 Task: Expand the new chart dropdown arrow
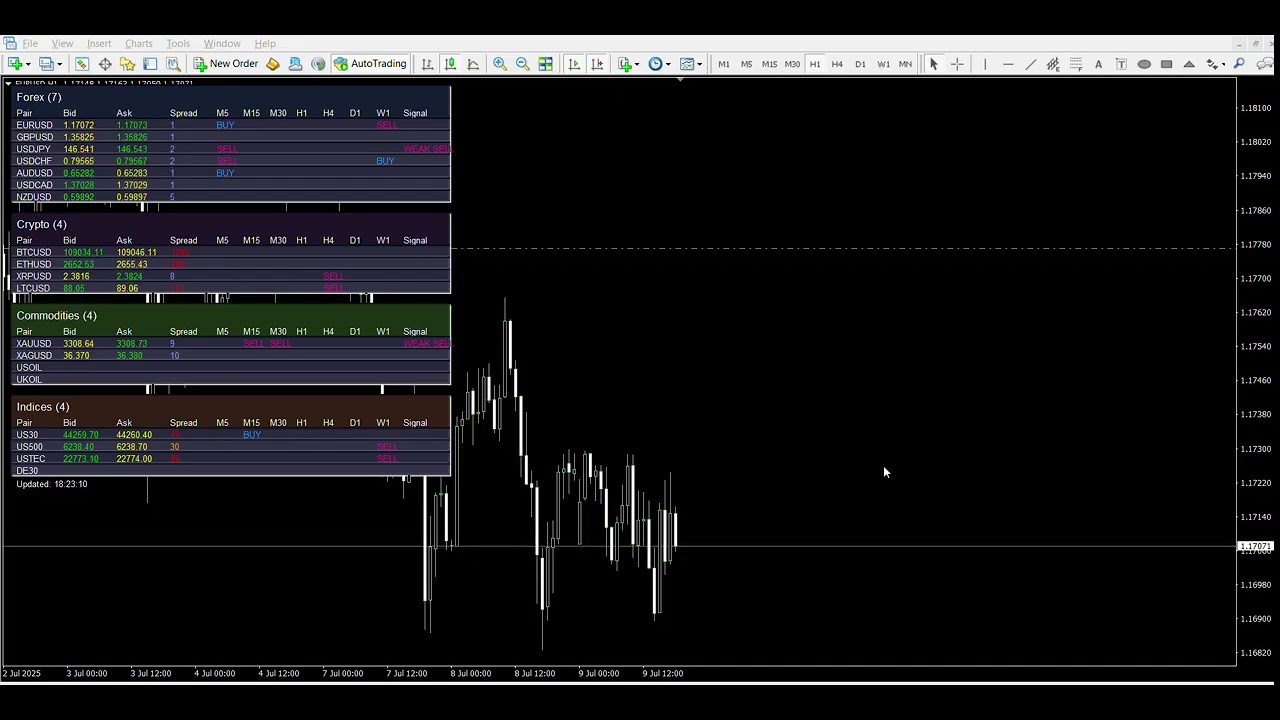[x=29, y=64]
